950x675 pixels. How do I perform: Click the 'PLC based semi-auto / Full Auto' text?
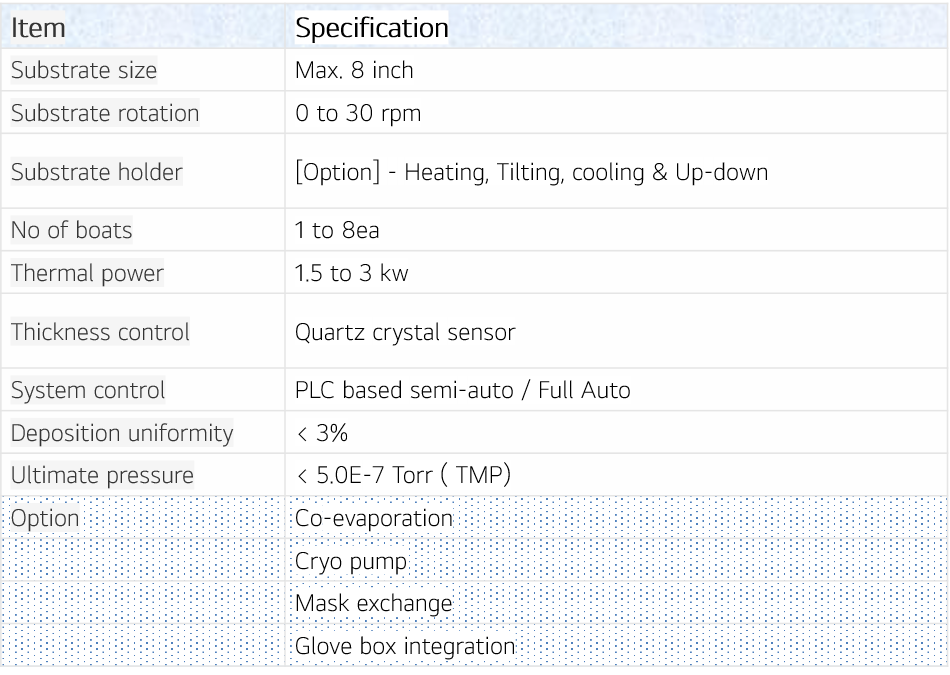point(462,390)
